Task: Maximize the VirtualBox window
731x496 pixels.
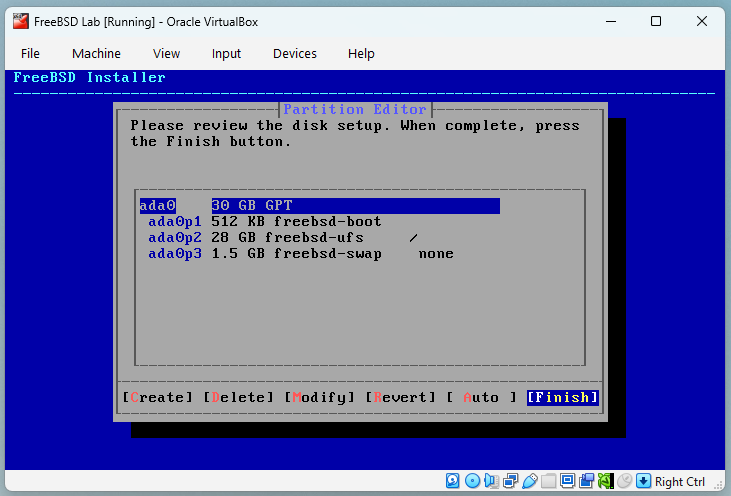Action: pos(656,21)
